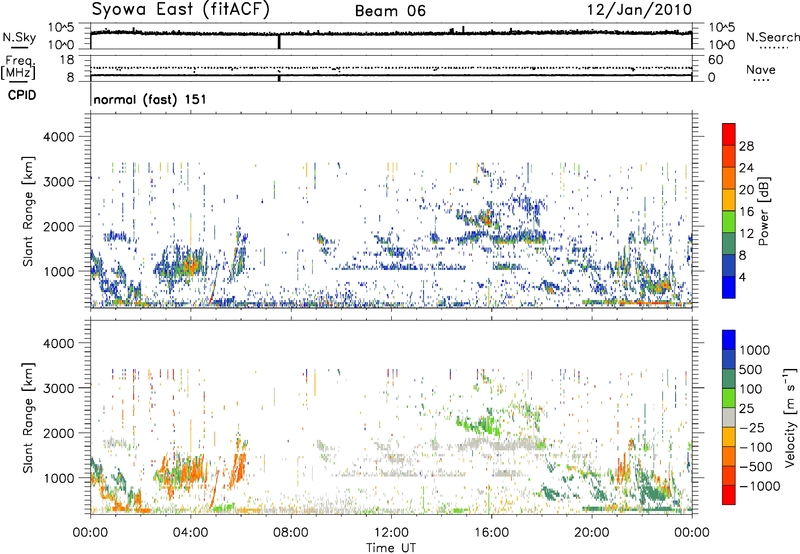Click the solid line sample under "N.Sky"
Image resolution: width=800 pixels, height=554 pixels.
click(19, 47)
